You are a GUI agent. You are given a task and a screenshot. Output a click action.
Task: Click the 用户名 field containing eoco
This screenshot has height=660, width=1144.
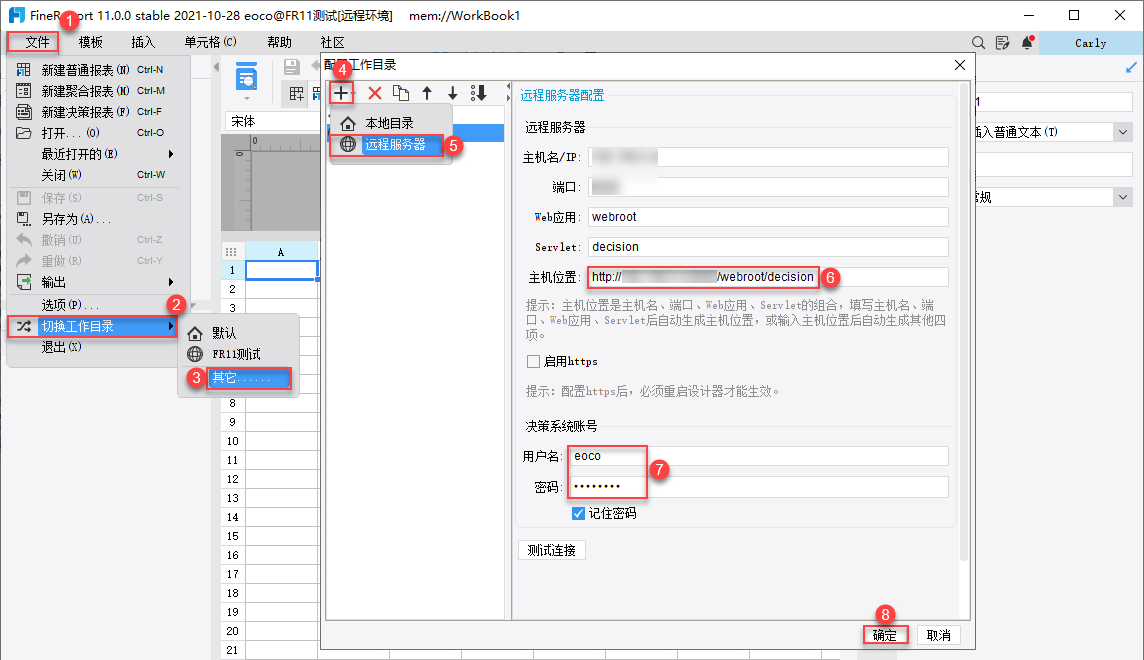point(759,456)
